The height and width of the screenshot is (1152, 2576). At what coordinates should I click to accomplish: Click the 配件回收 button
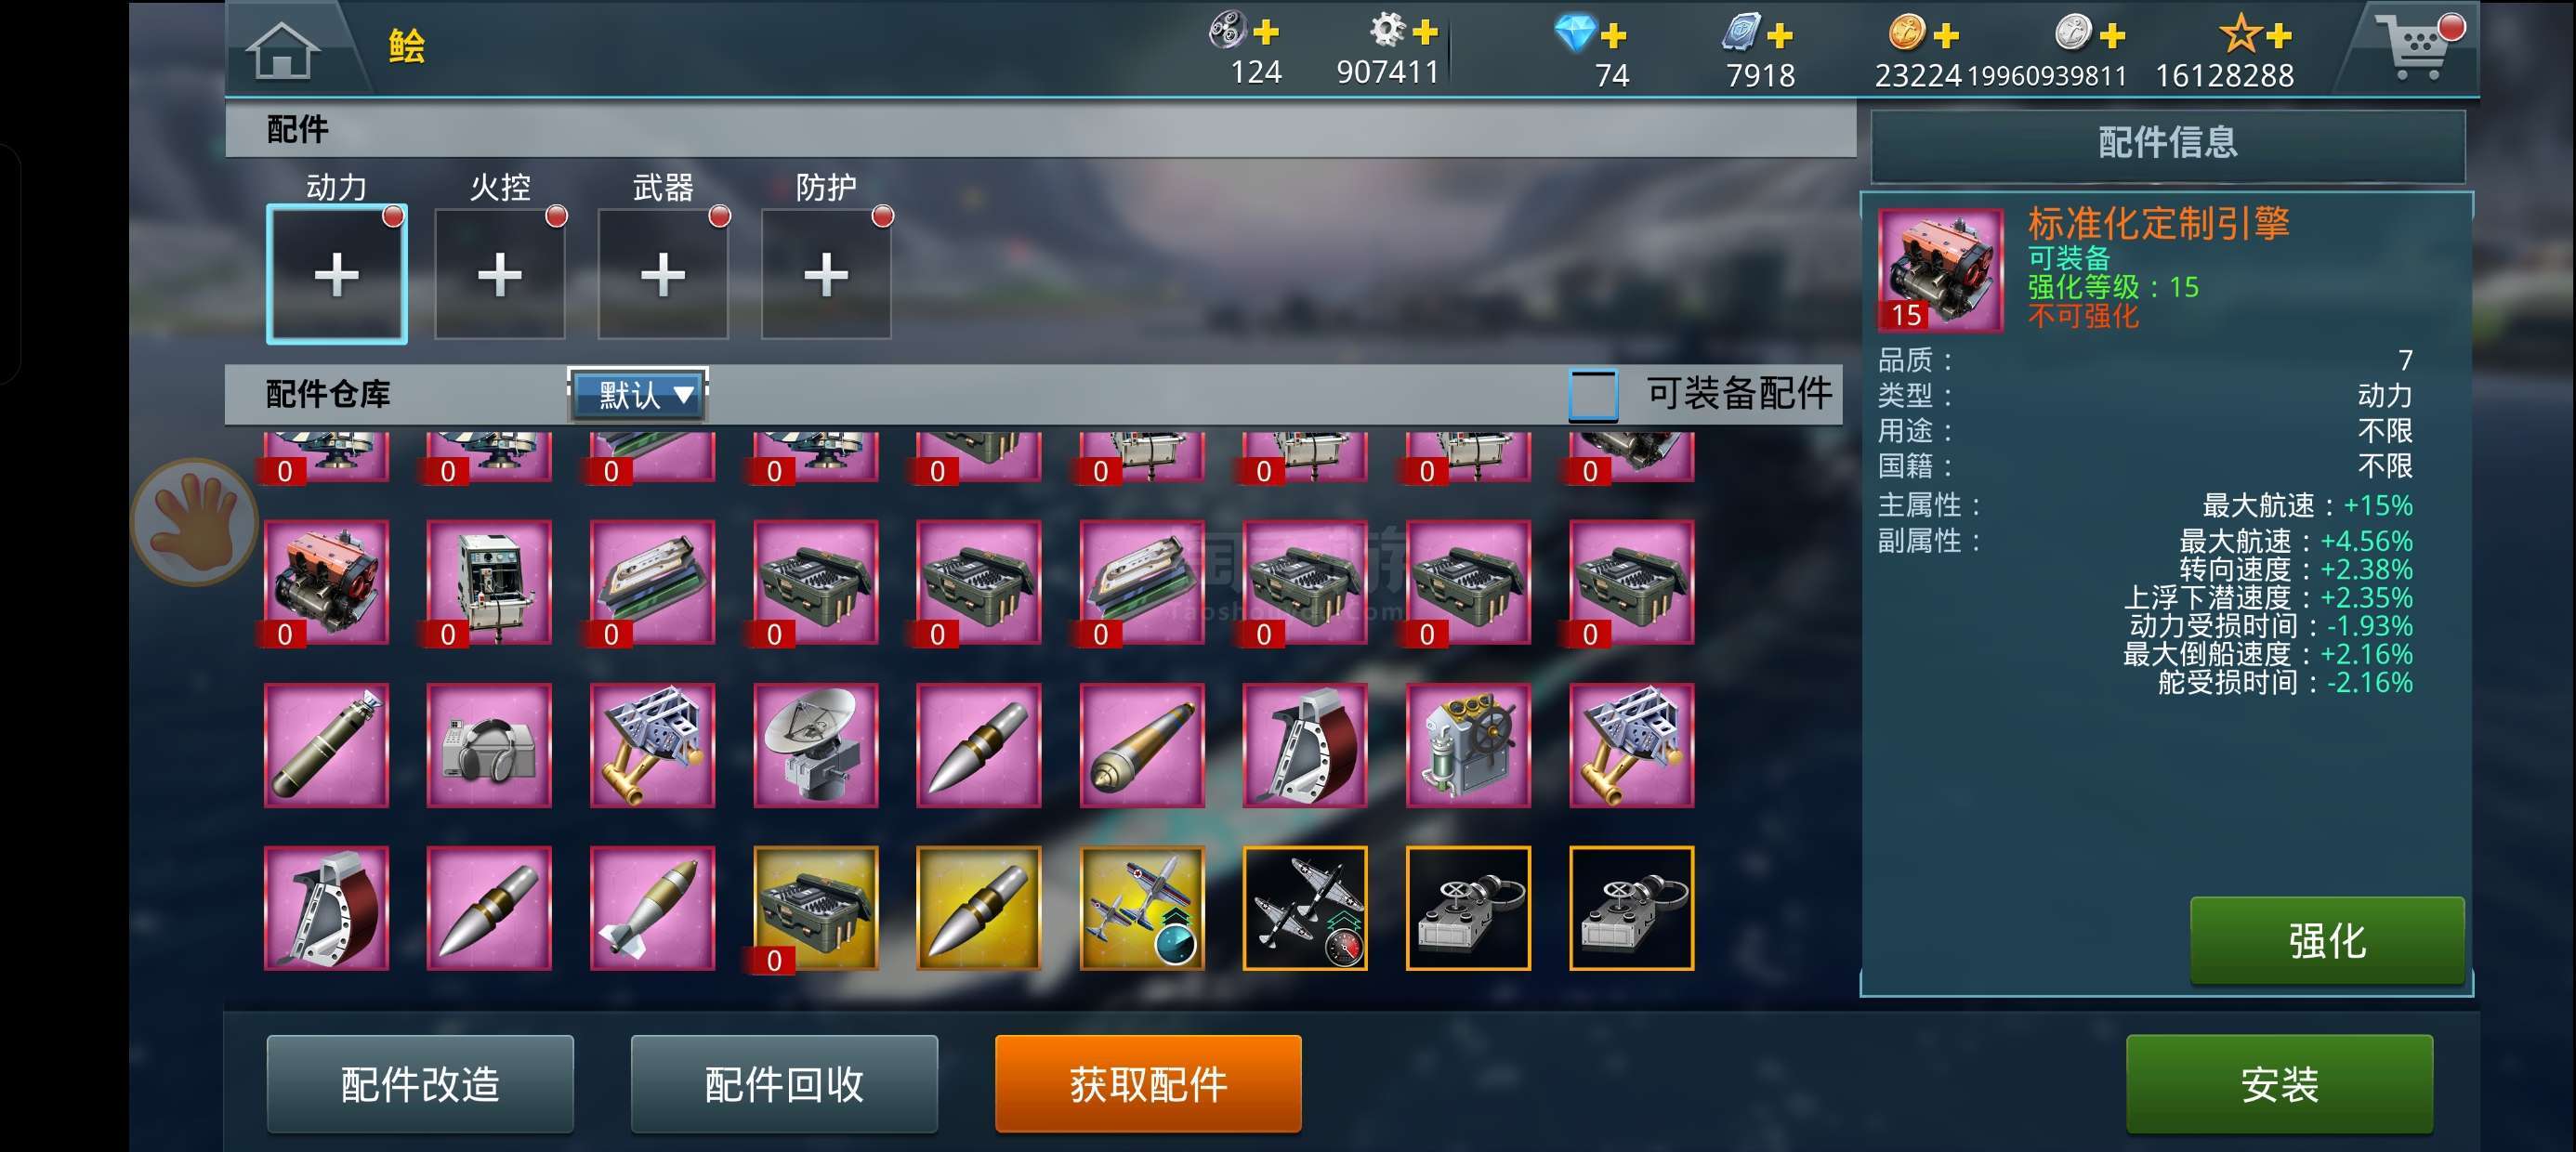pyautogui.click(x=784, y=1084)
